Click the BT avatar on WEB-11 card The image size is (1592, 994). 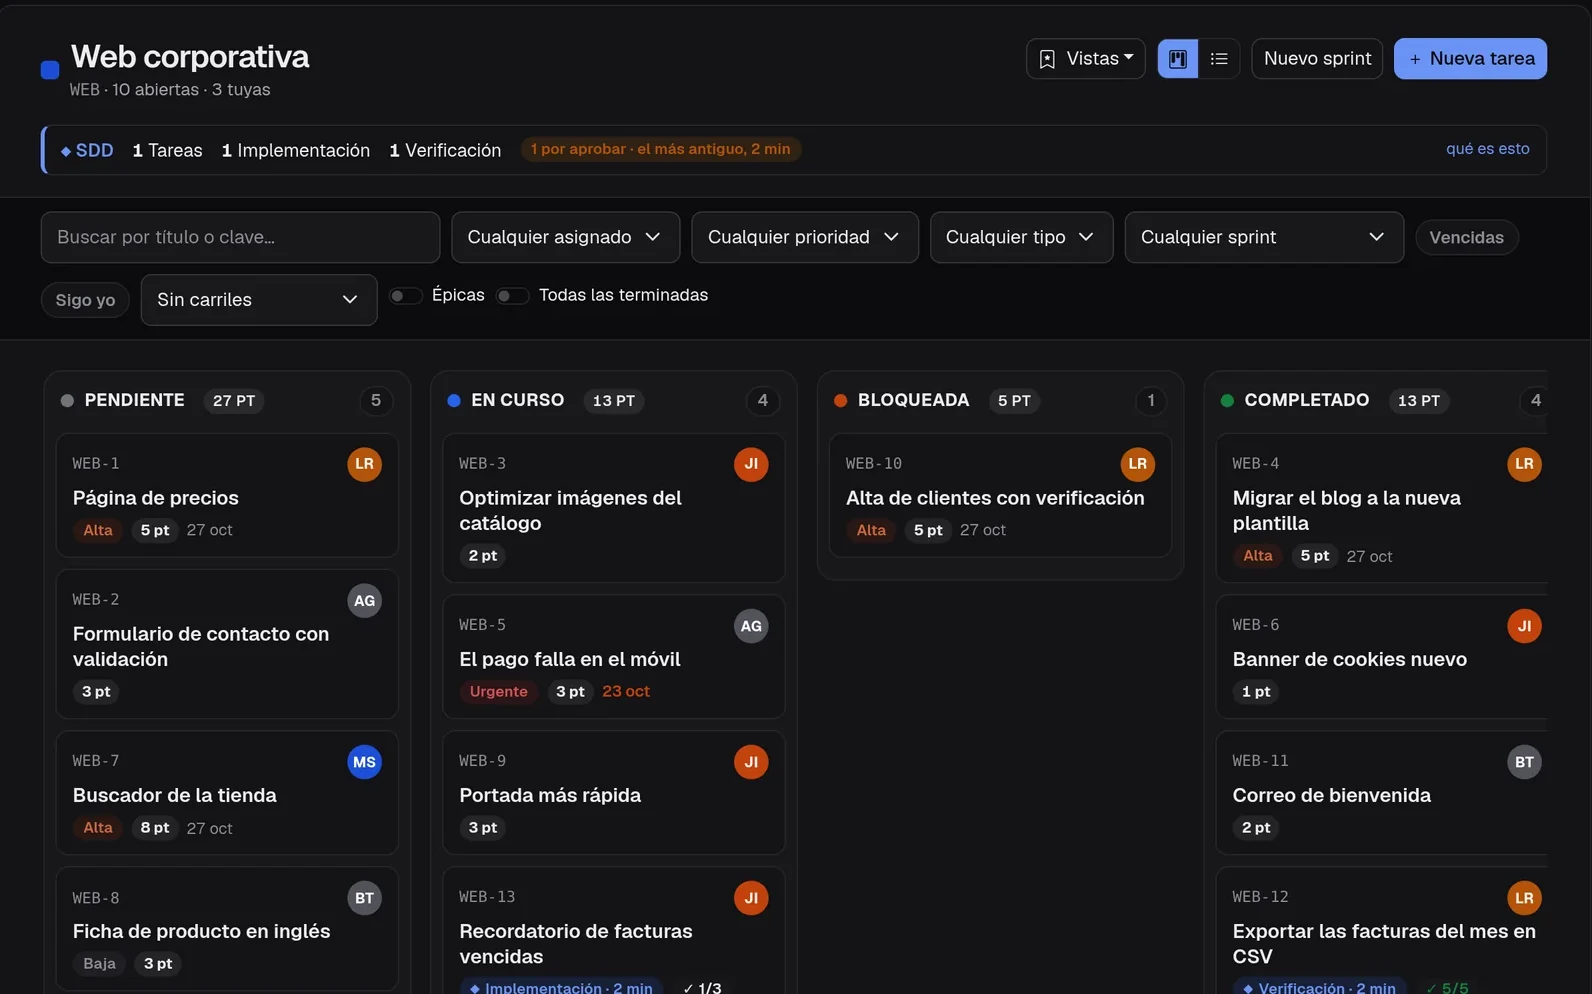(1524, 762)
